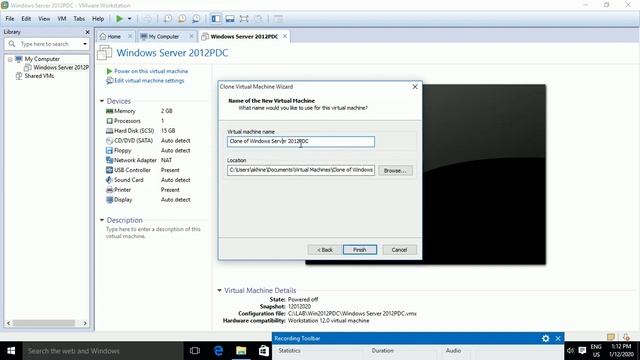640x360 pixels.
Task: Click the Cancel button in wizard
Action: [x=399, y=250]
